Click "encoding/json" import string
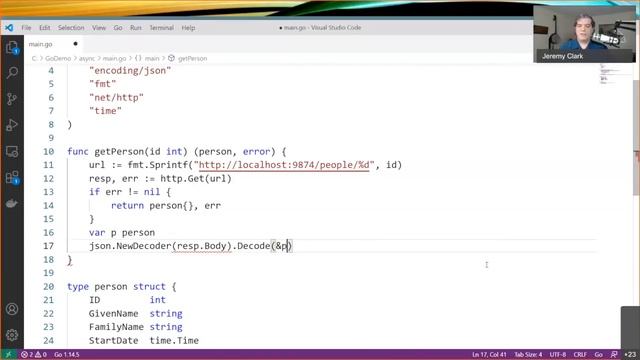Viewport: 640px width, 360px height. click(130, 71)
